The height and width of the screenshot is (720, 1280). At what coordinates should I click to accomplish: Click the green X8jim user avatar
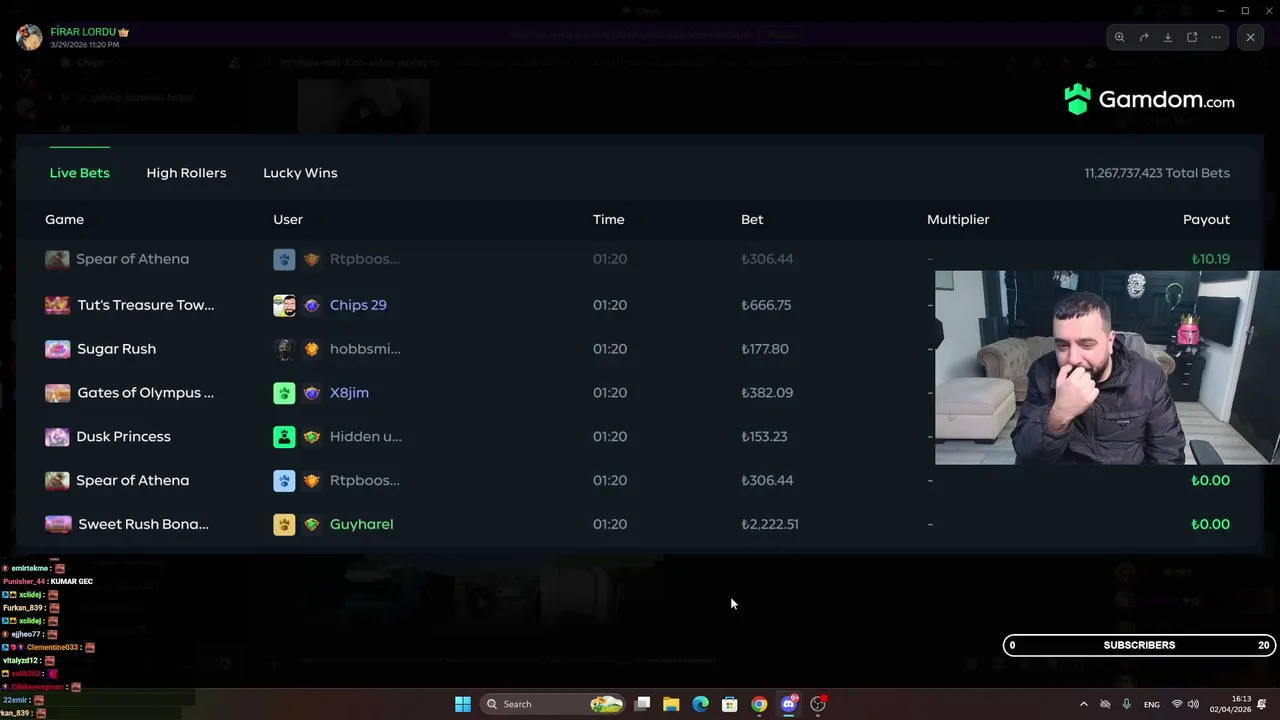point(284,393)
